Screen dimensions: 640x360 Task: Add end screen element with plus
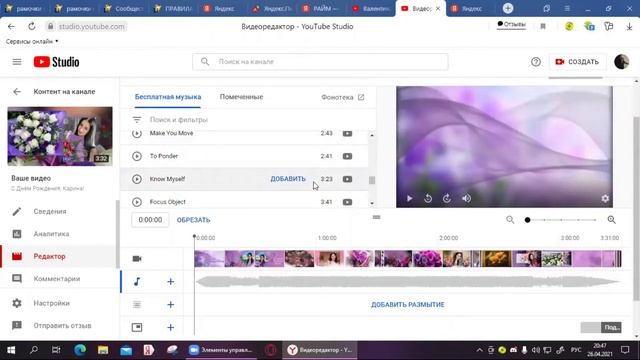click(170, 327)
